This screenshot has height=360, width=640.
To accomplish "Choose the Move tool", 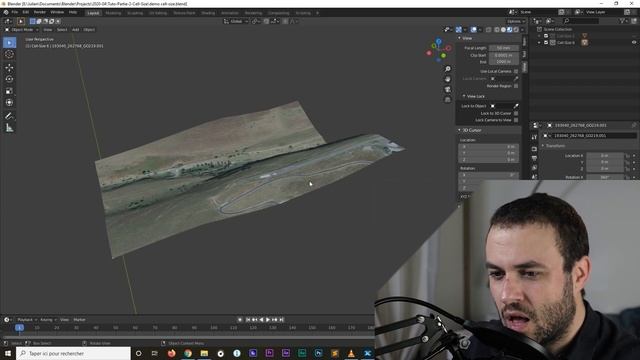I will (x=9, y=67).
